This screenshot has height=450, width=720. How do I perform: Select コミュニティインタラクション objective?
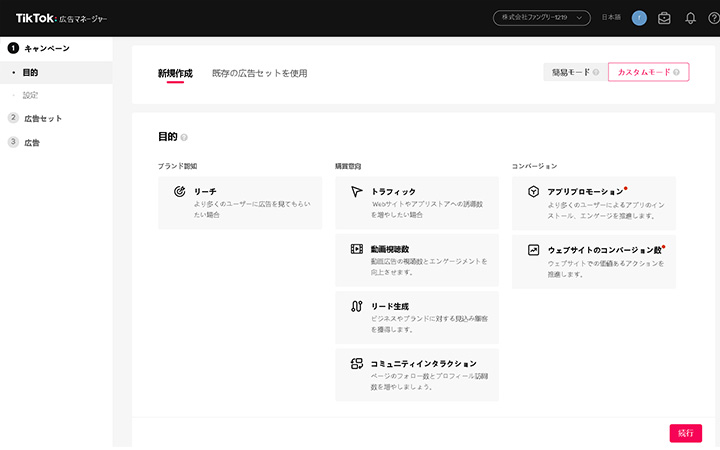[x=416, y=374]
